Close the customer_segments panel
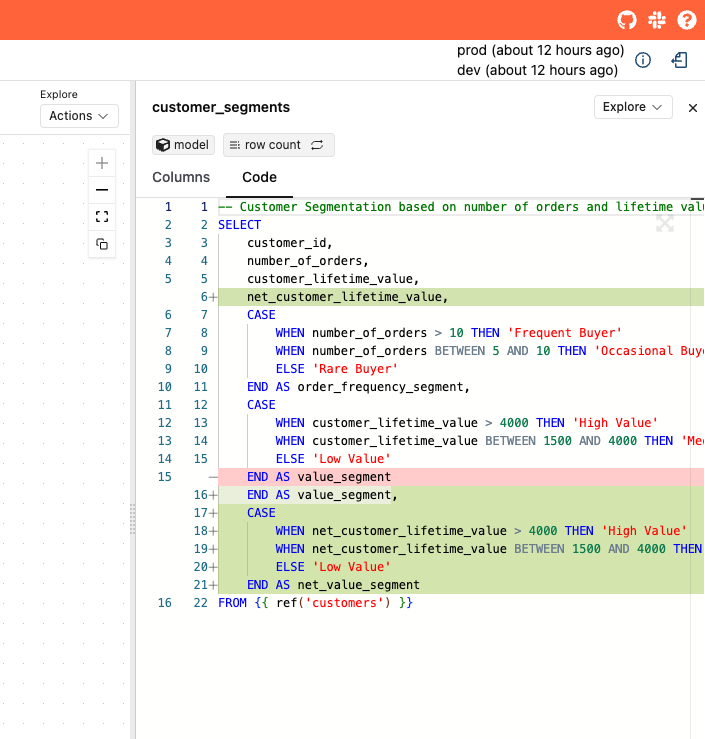Image resolution: width=705 pixels, height=739 pixels. [x=692, y=108]
